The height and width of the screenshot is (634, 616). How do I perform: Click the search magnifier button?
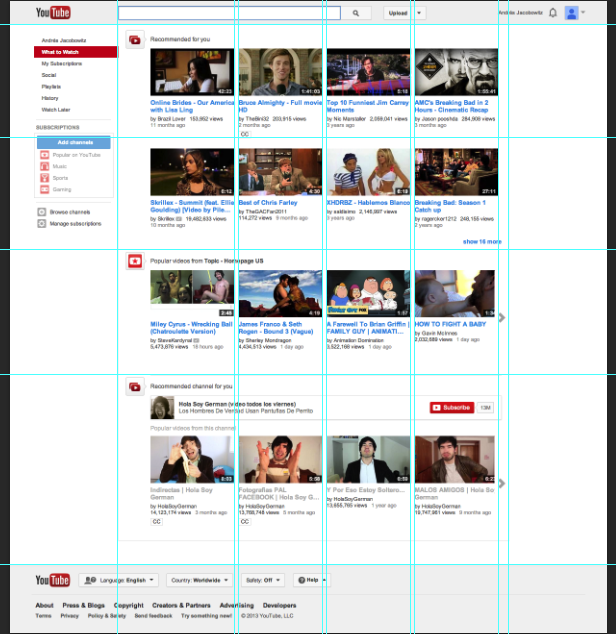356,13
